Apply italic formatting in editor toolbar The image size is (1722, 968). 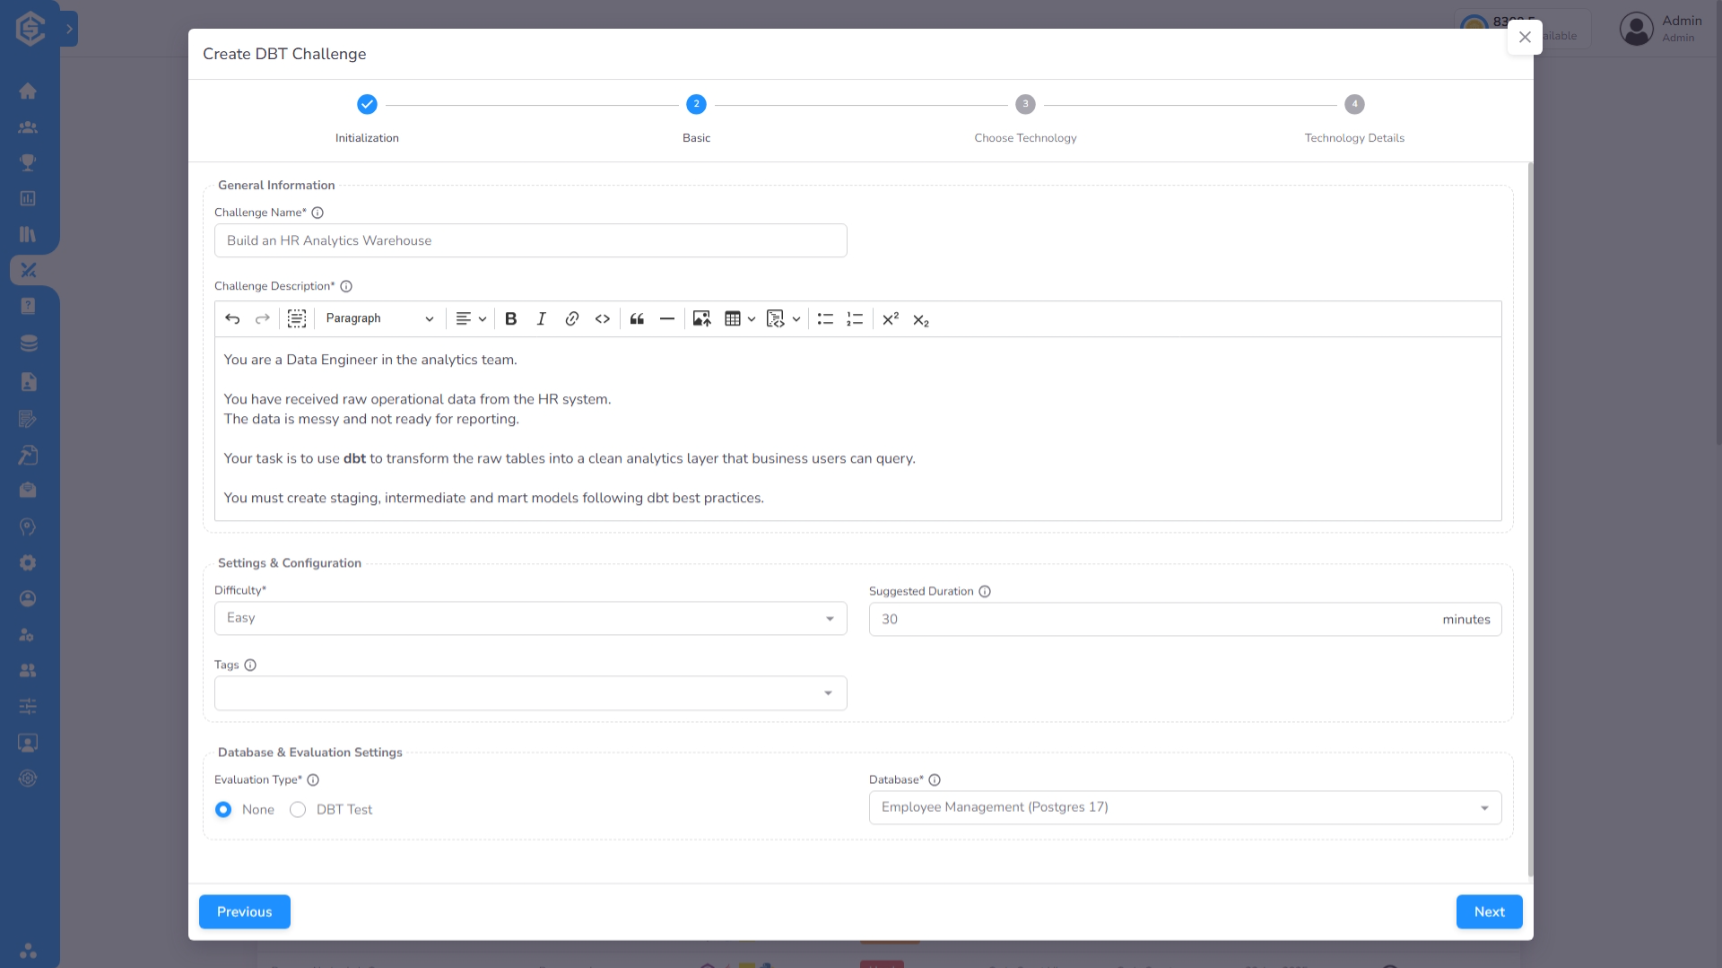click(x=541, y=319)
